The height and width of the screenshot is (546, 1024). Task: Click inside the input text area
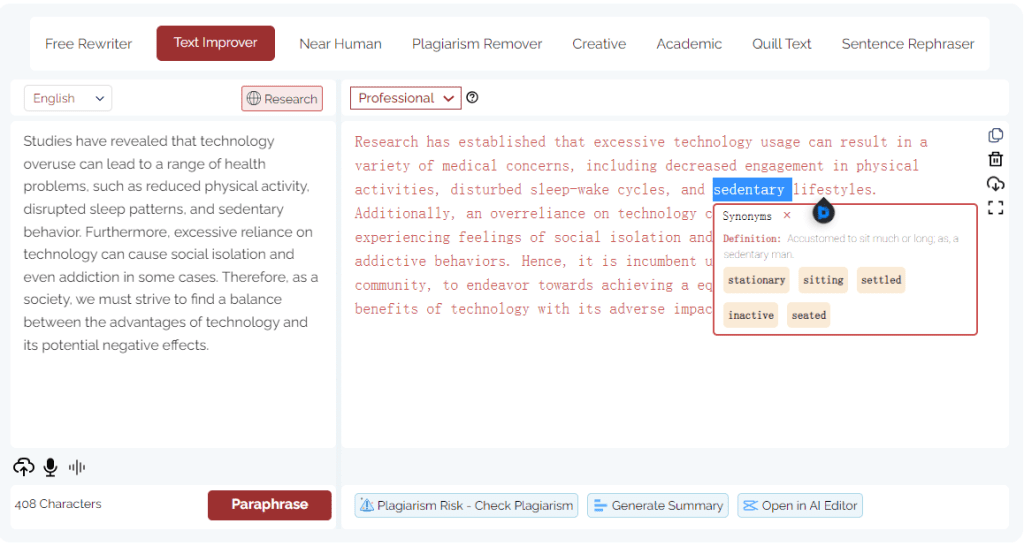173,284
